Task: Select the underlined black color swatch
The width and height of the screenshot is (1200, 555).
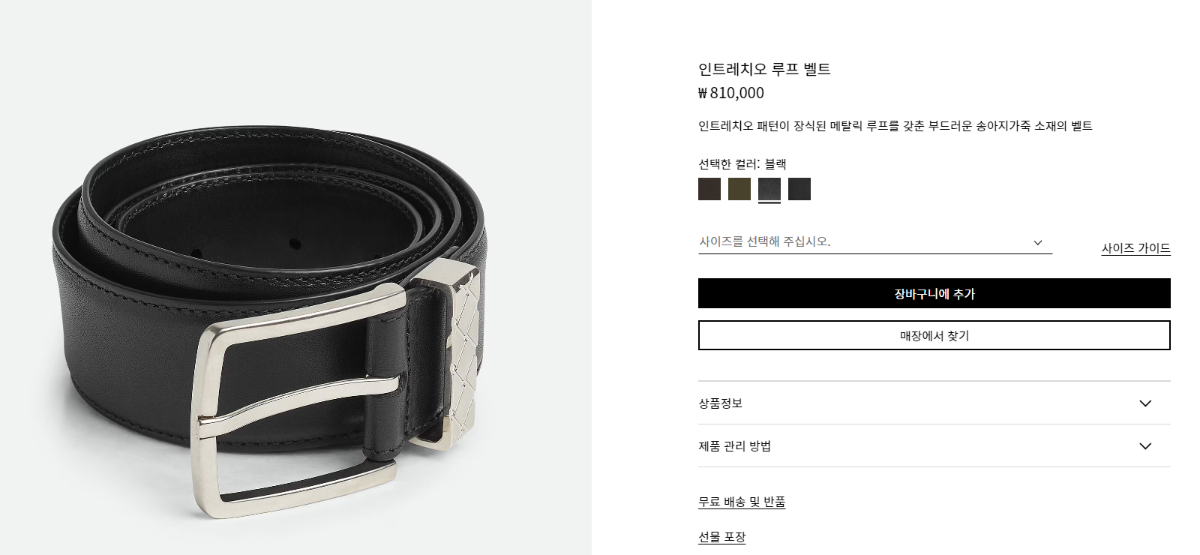Action: tap(769, 189)
